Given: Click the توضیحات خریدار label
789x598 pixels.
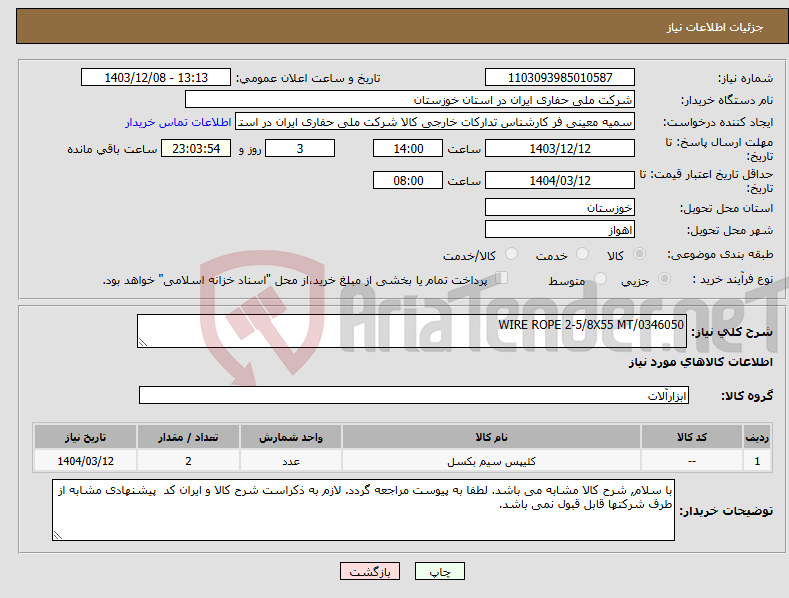Looking at the screenshot, I should point(726,511).
